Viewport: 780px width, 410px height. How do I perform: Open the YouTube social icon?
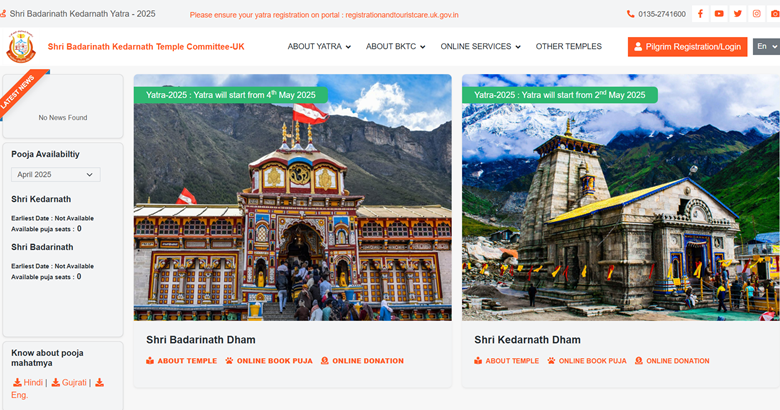pos(719,14)
